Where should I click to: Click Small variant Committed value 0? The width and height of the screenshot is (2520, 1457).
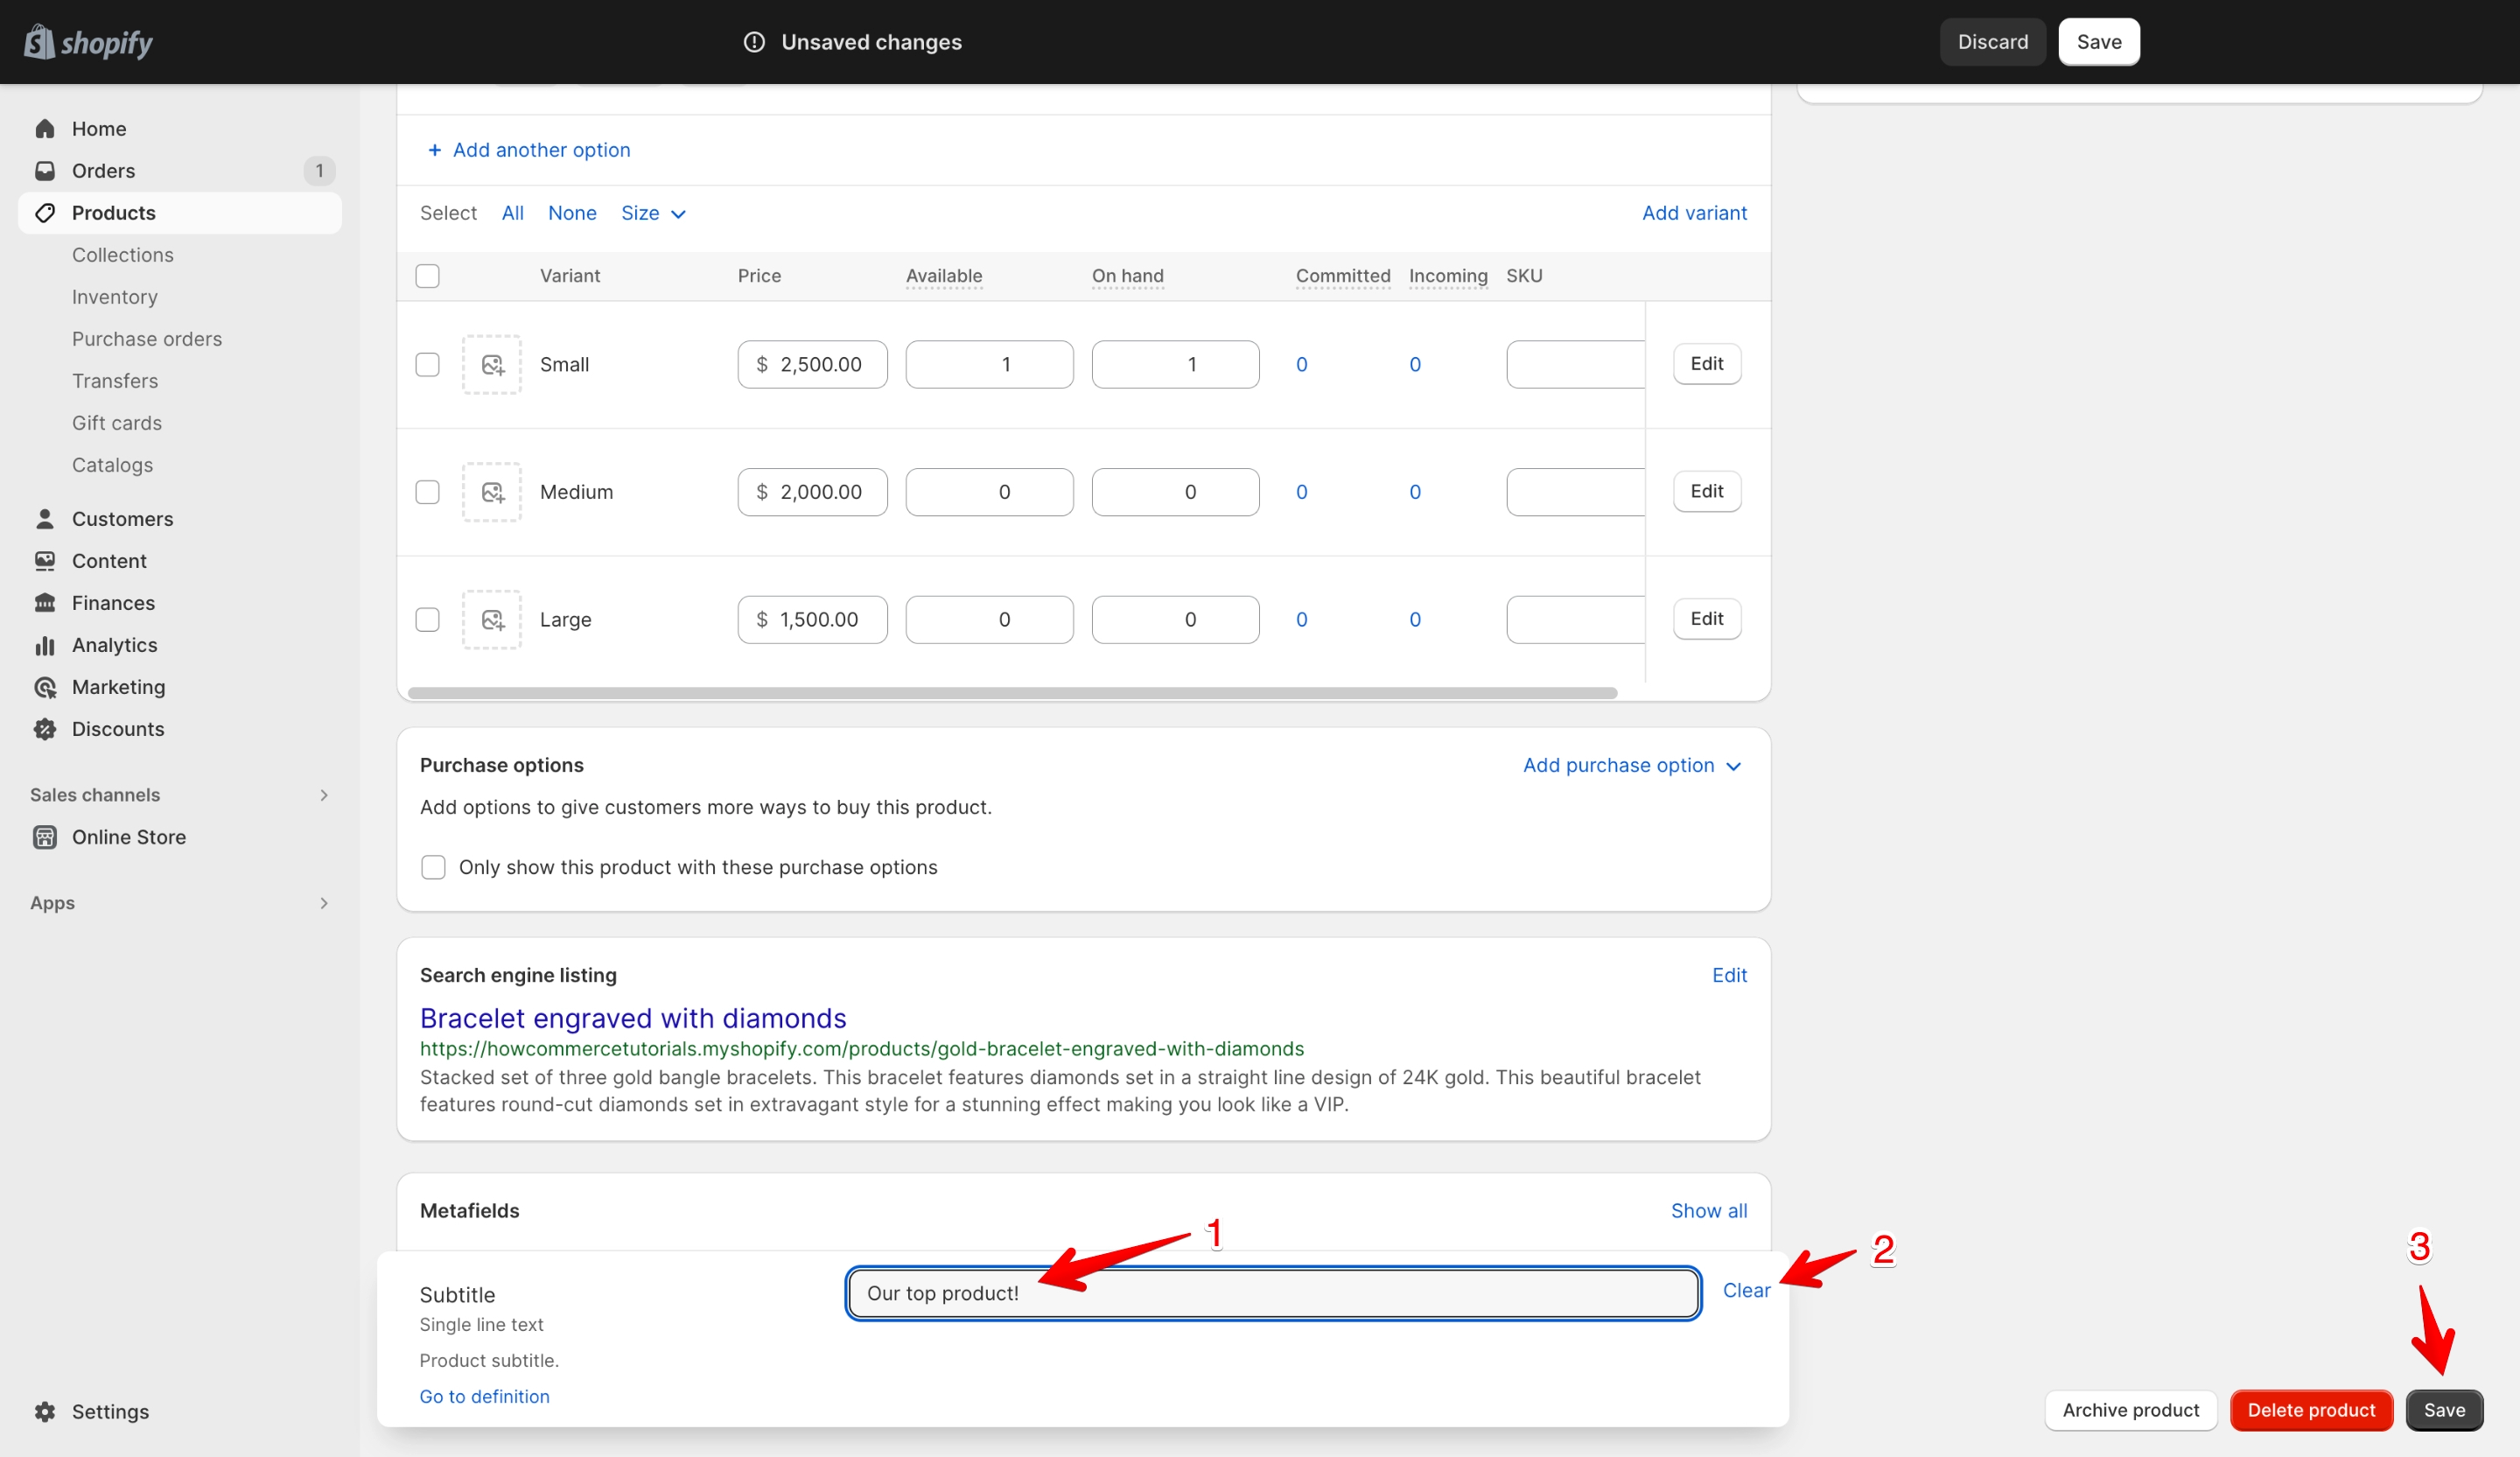[x=1301, y=364]
